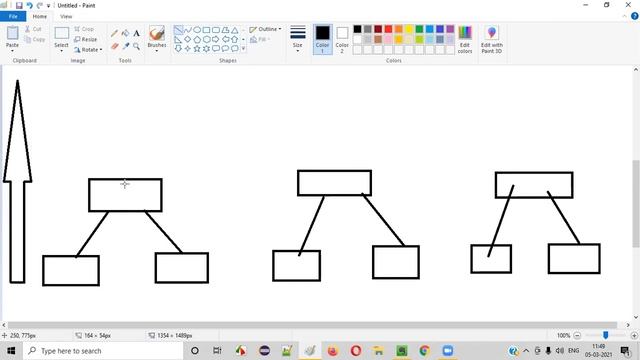This screenshot has height=360, width=640.
Task: Choose the Triangle shape
Action: point(235,30)
